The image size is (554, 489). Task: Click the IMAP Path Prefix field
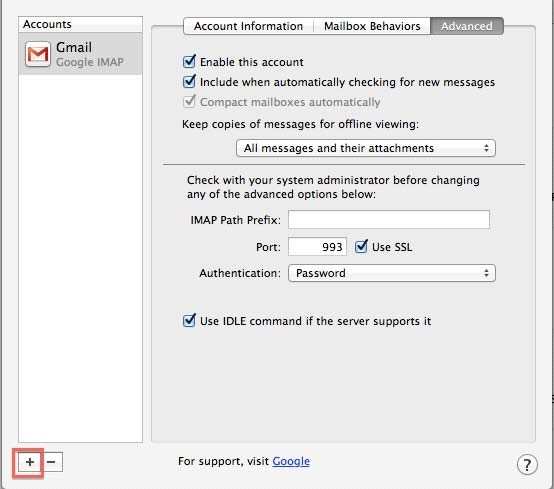pyautogui.click(x=389, y=220)
